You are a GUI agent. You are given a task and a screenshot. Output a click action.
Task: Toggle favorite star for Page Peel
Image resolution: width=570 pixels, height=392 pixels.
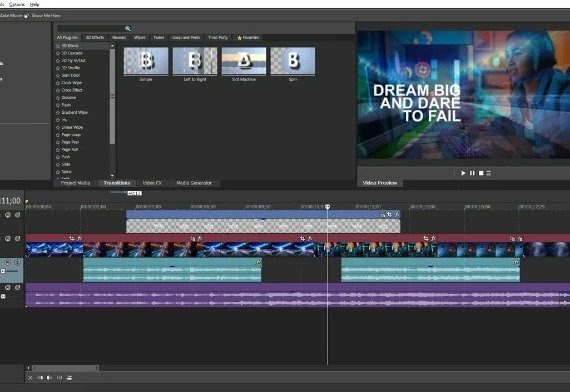(58, 142)
